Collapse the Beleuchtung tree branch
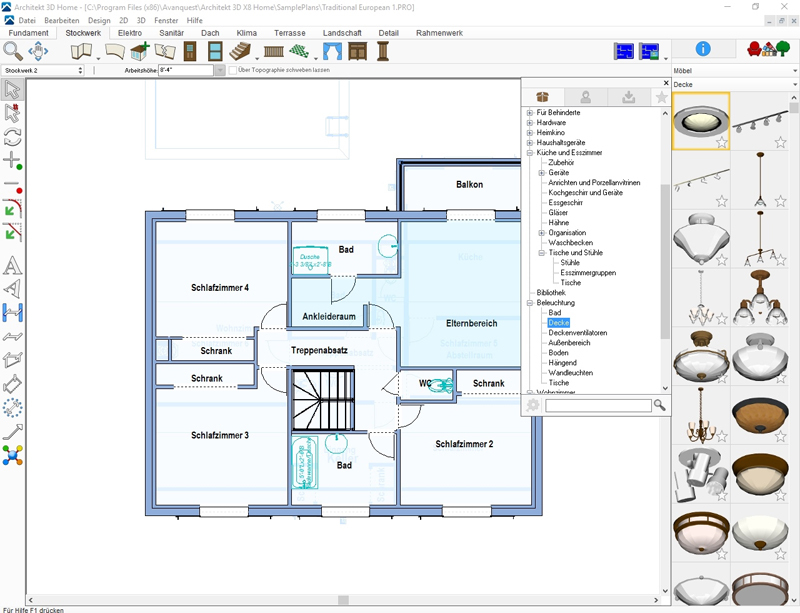Screen dimensions: 800x613 click(x=530, y=303)
